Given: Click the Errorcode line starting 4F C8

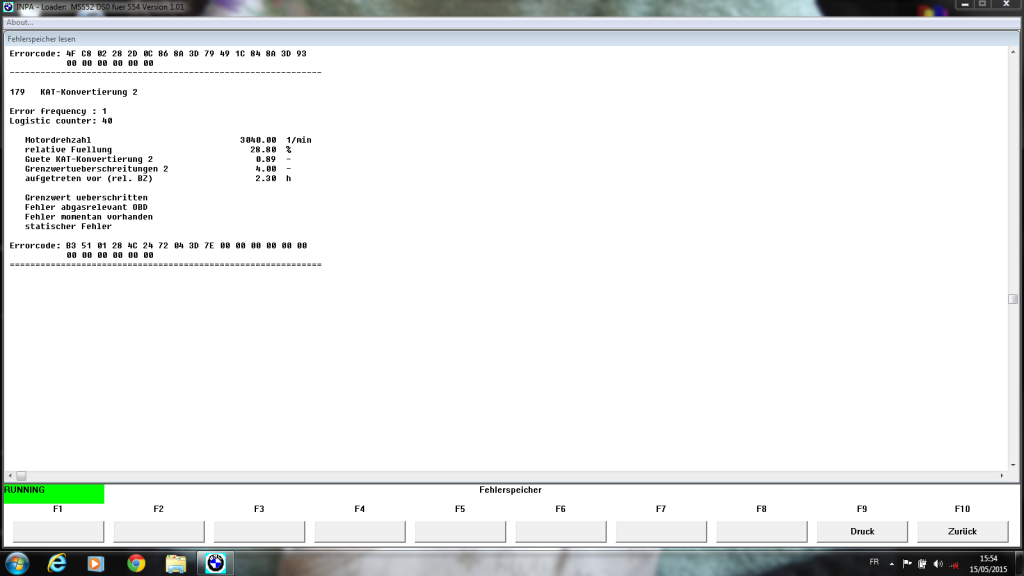Looking at the screenshot, I should pos(158,54).
